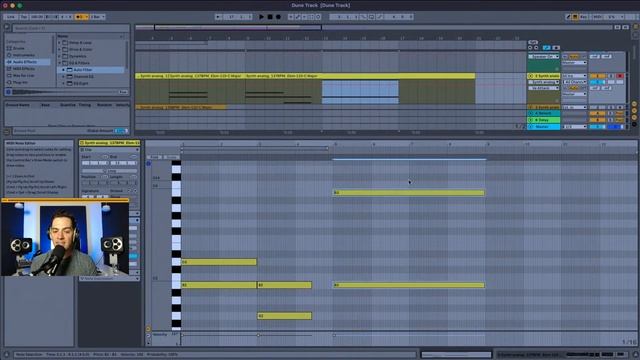This screenshot has height=360, width=640.
Task: Click the Link button in control bar
Action: (11, 17)
